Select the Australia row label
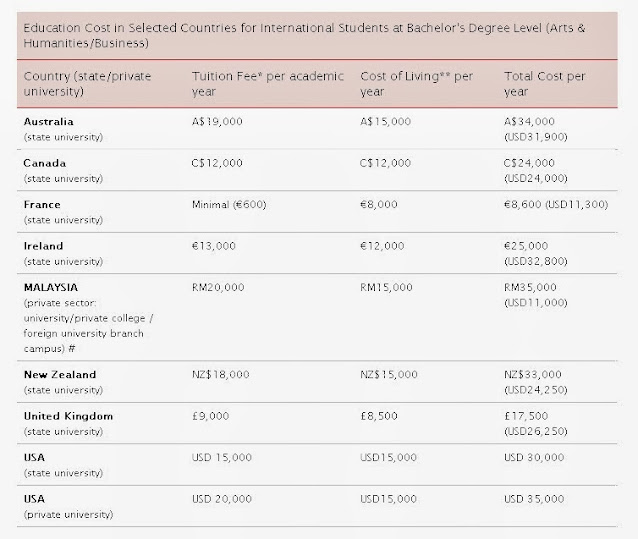638x539 pixels. pos(51,121)
